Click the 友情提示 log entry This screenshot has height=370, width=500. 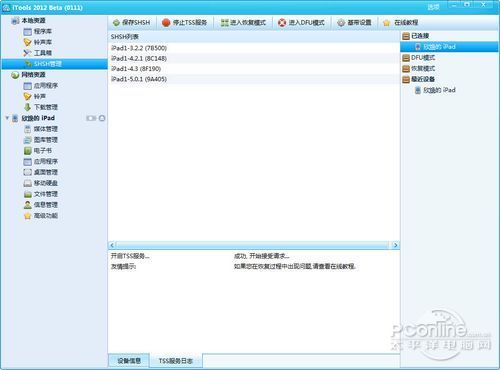pos(123,266)
